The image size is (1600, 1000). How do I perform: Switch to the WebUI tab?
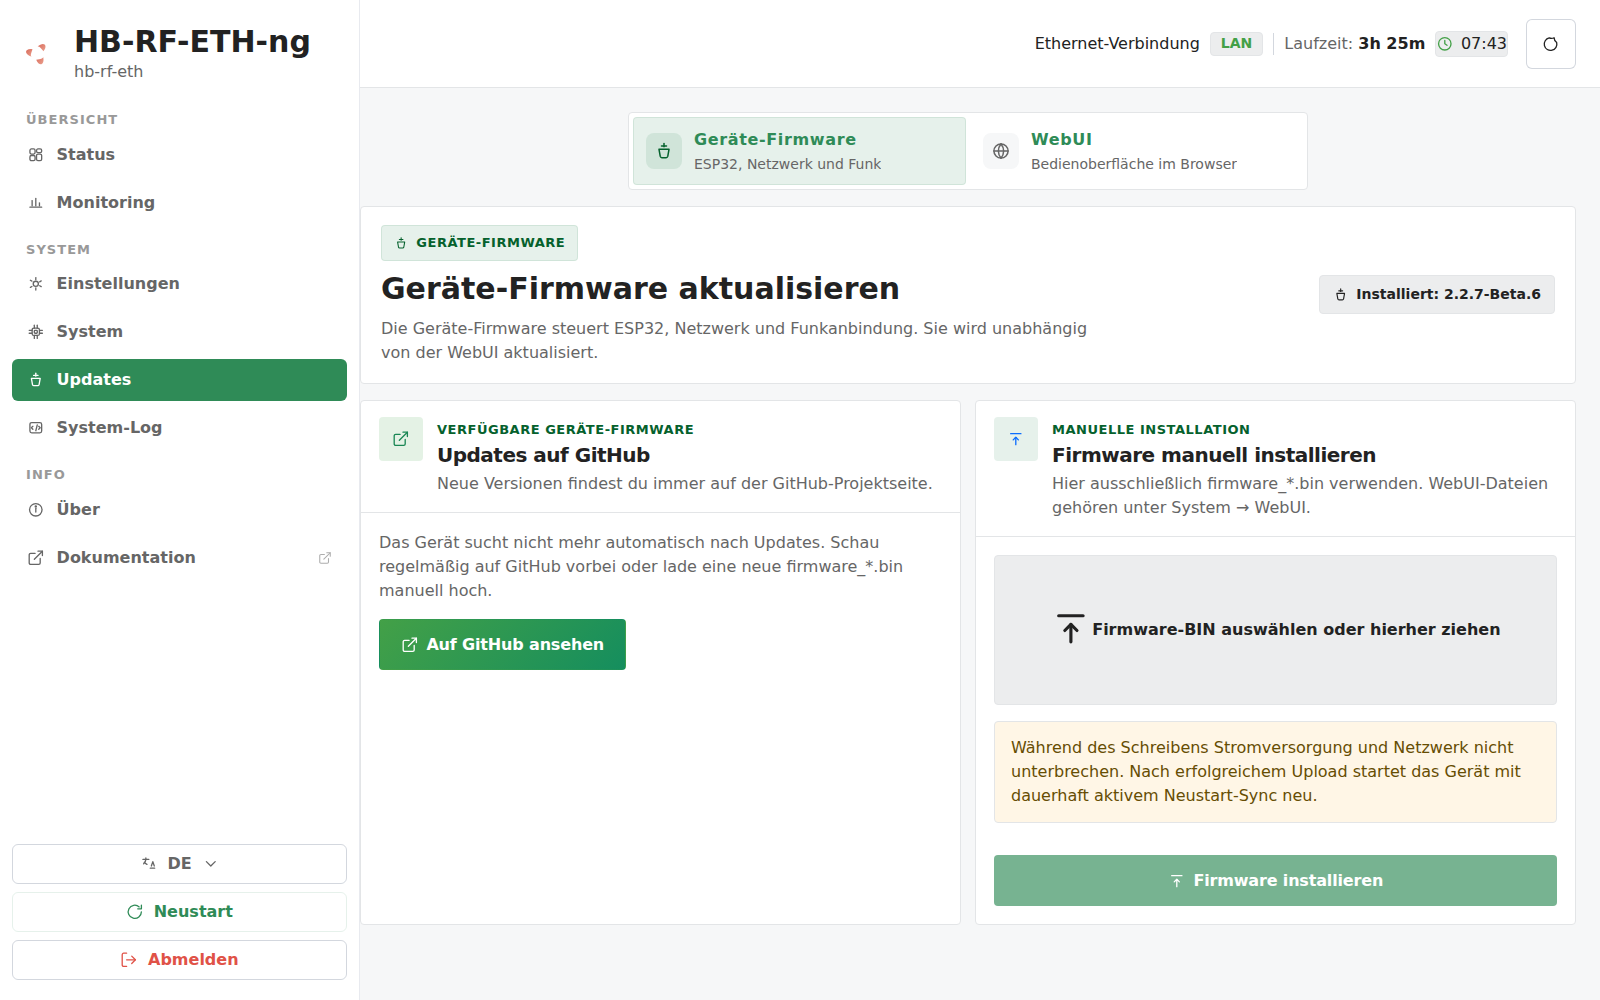pyautogui.click(x=1136, y=151)
